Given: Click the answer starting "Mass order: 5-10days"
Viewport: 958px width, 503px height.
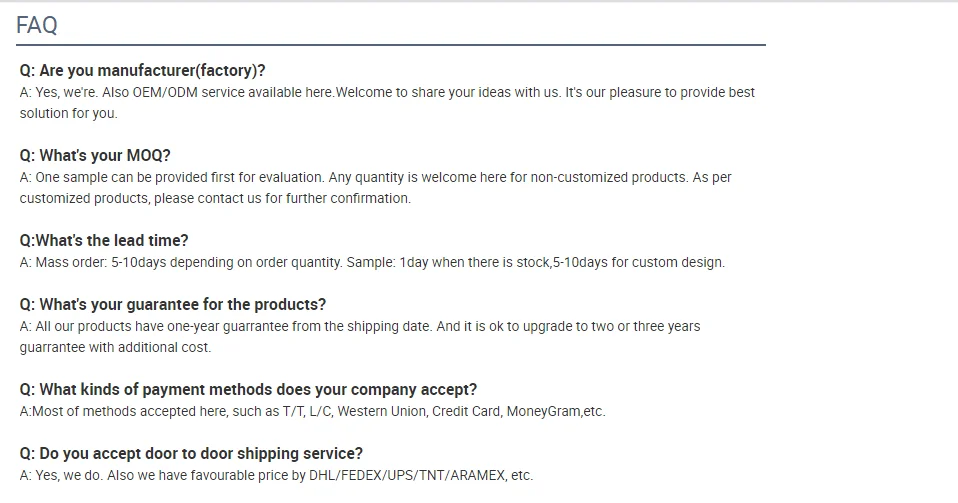Looking at the screenshot, I should click(180, 262).
